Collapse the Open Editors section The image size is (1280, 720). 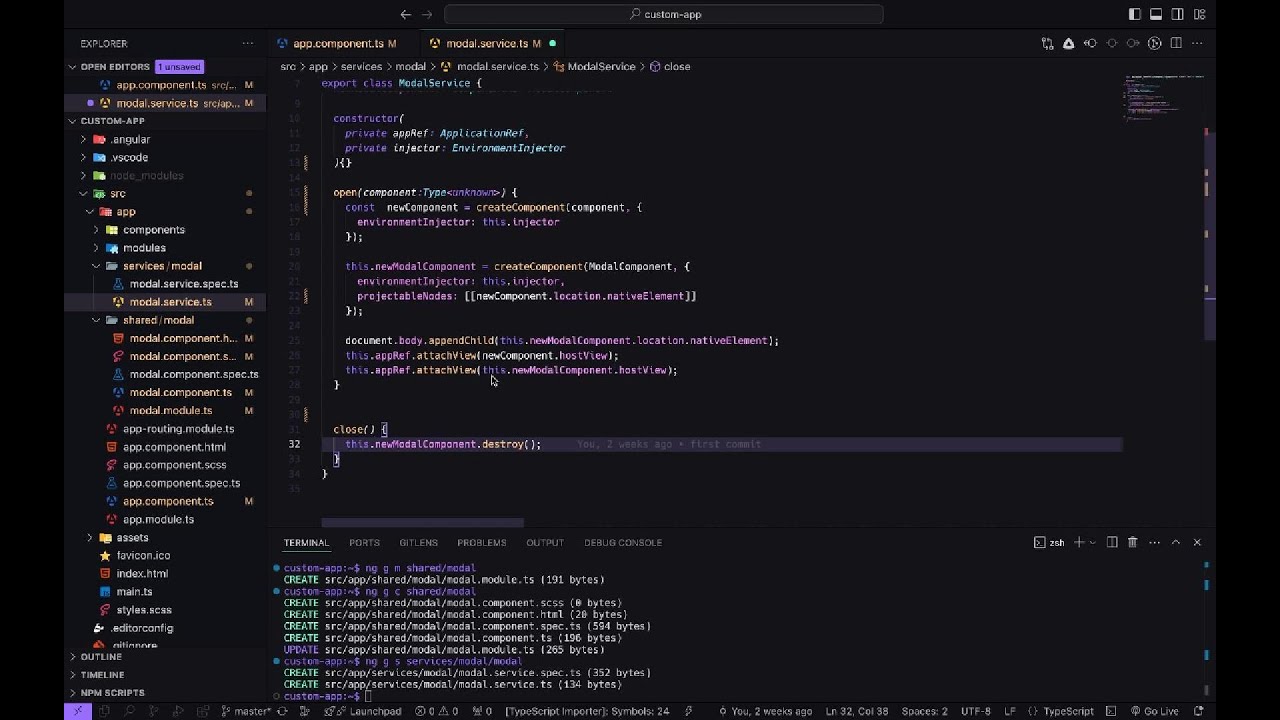coord(73,67)
